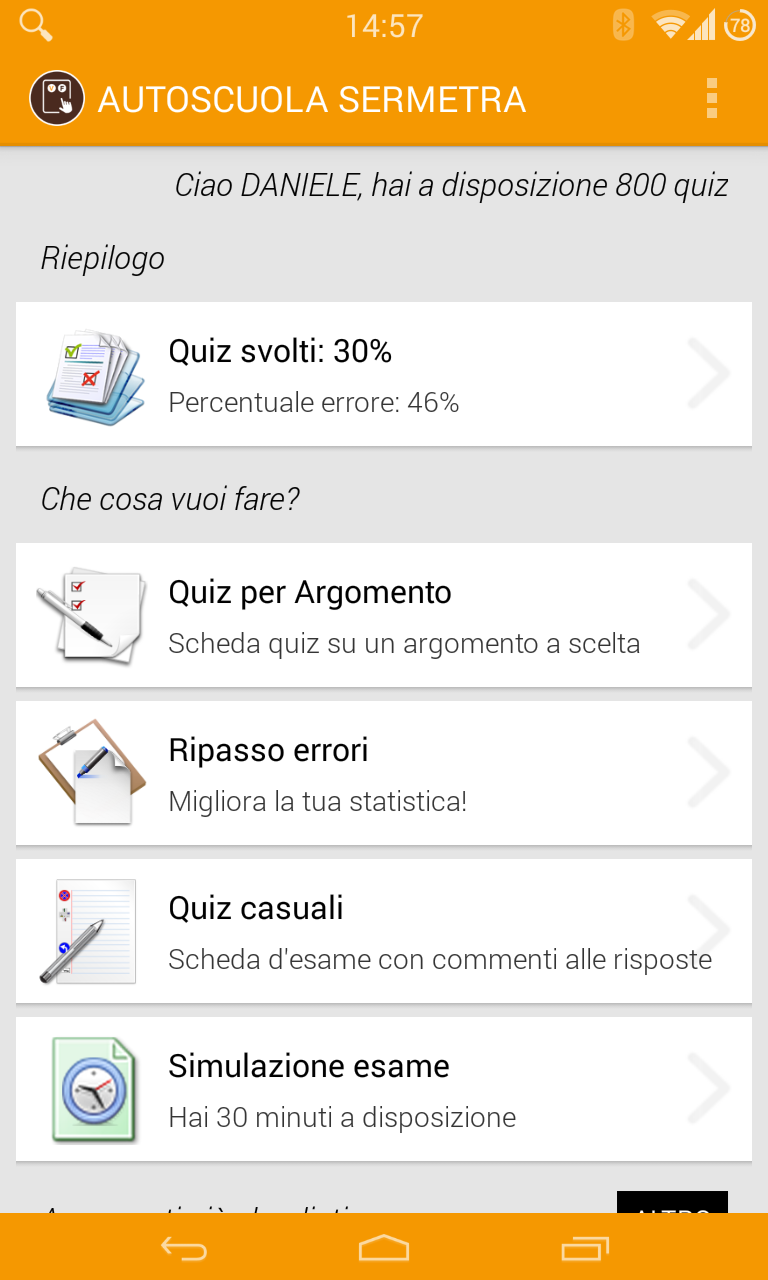Select the Quiz casuali menu entry

(384, 931)
